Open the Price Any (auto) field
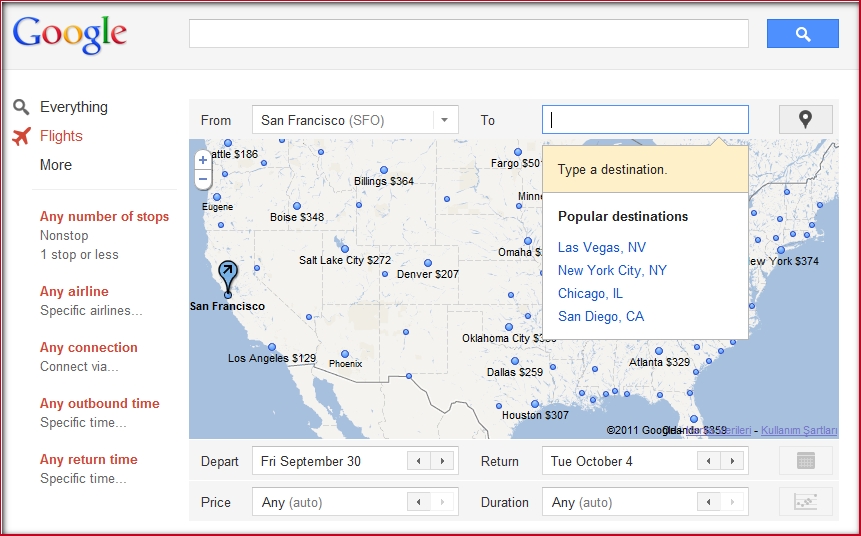Viewport: 861px width, 536px height. click(x=355, y=502)
